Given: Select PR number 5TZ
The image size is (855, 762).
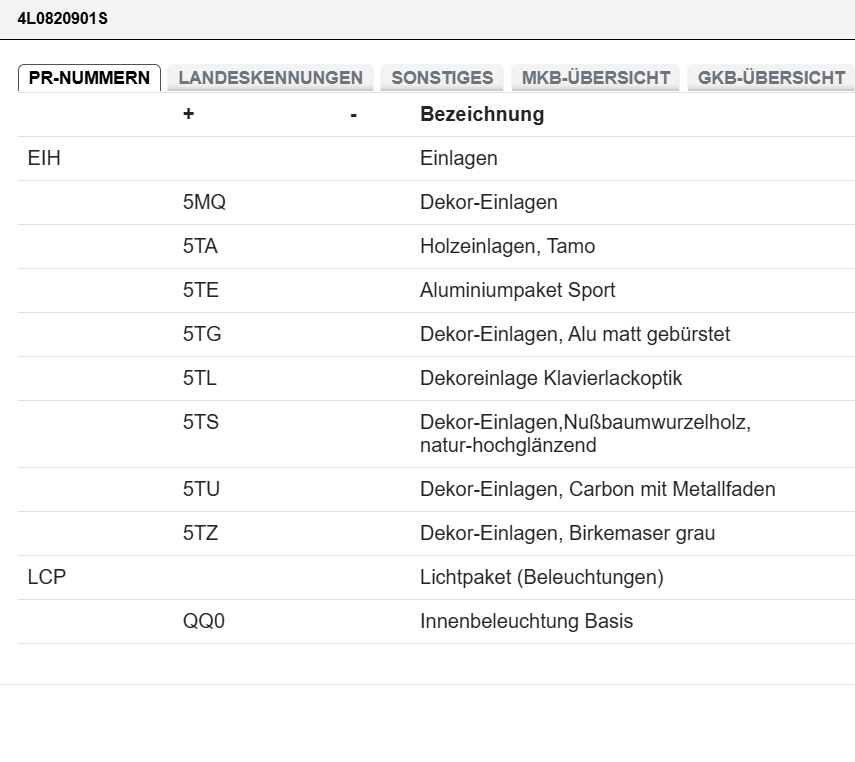Looking at the screenshot, I should click(200, 533).
